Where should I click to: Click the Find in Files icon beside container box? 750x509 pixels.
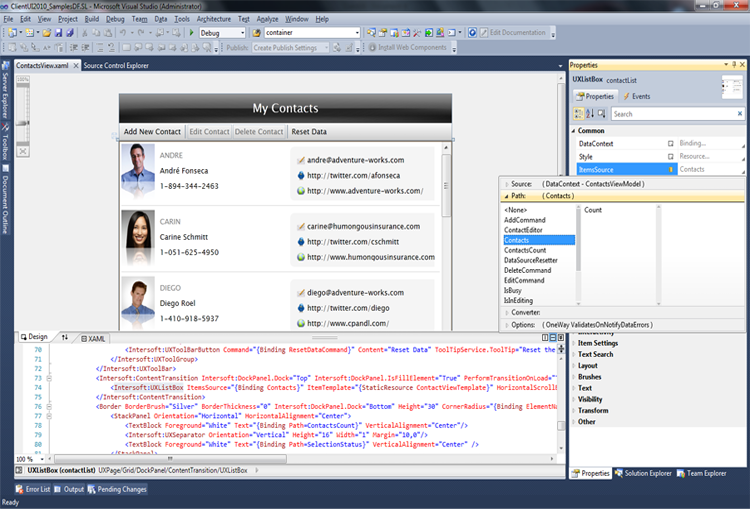click(257, 33)
